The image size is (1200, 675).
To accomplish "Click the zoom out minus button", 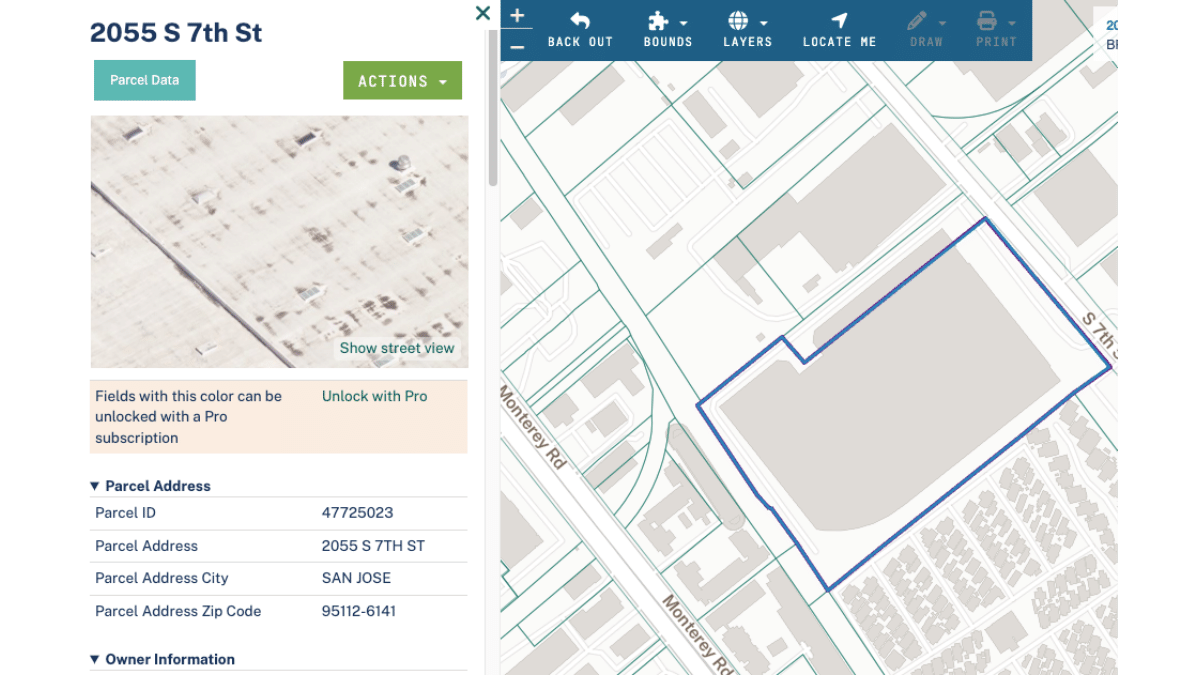I will [516, 46].
